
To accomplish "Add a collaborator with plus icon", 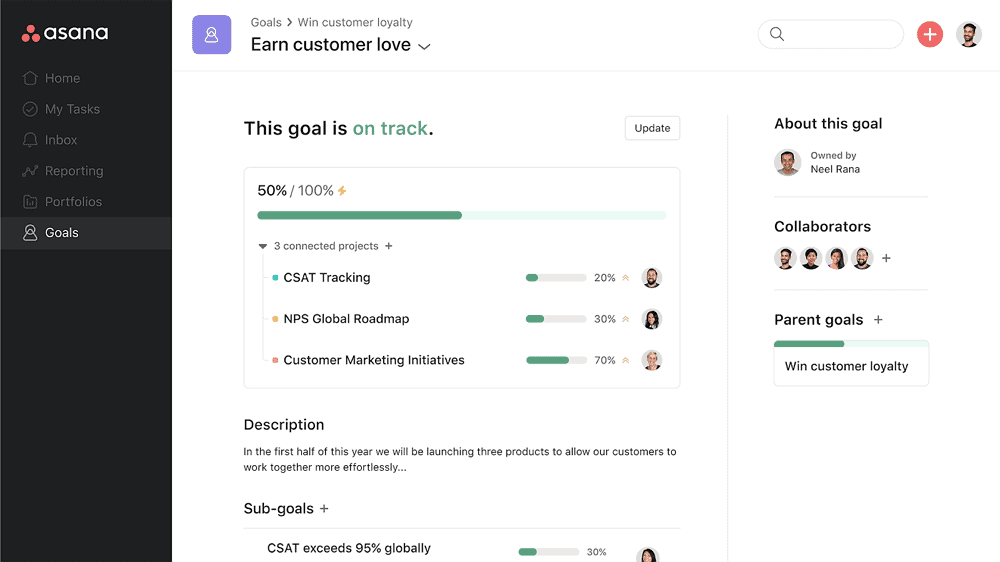I will [x=886, y=258].
